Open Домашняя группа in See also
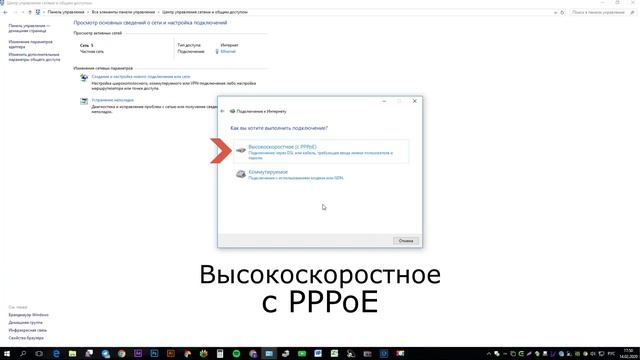640x360 pixels. (25, 322)
